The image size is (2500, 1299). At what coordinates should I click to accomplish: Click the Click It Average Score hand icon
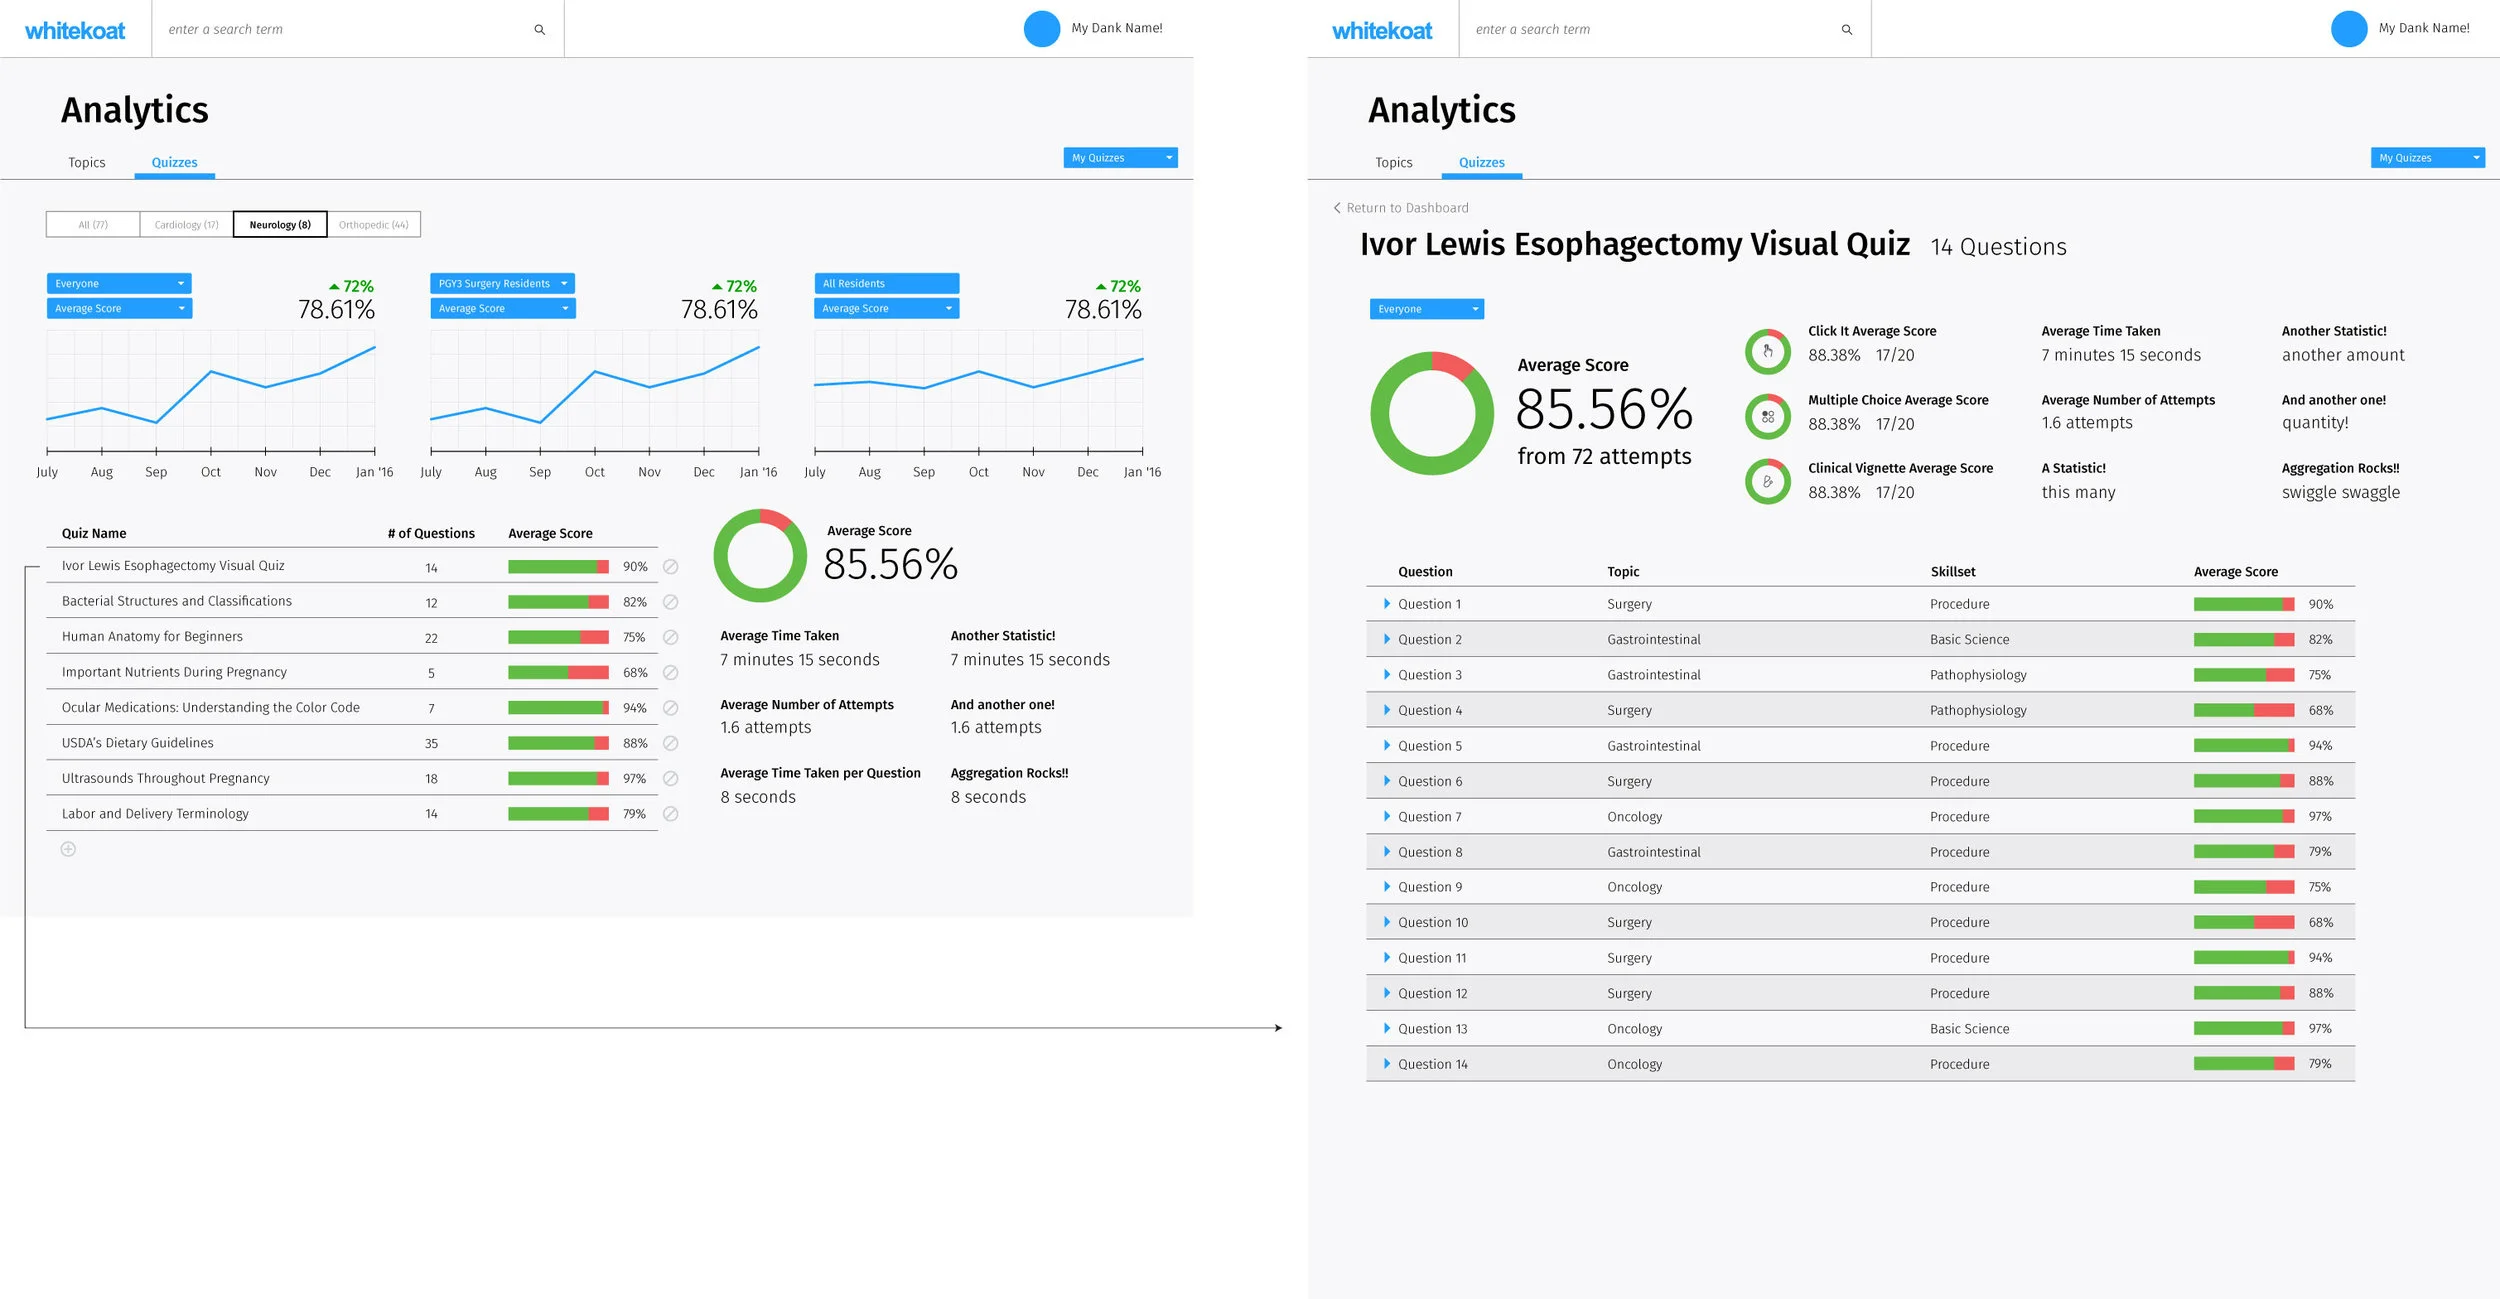click(x=1767, y=351)
